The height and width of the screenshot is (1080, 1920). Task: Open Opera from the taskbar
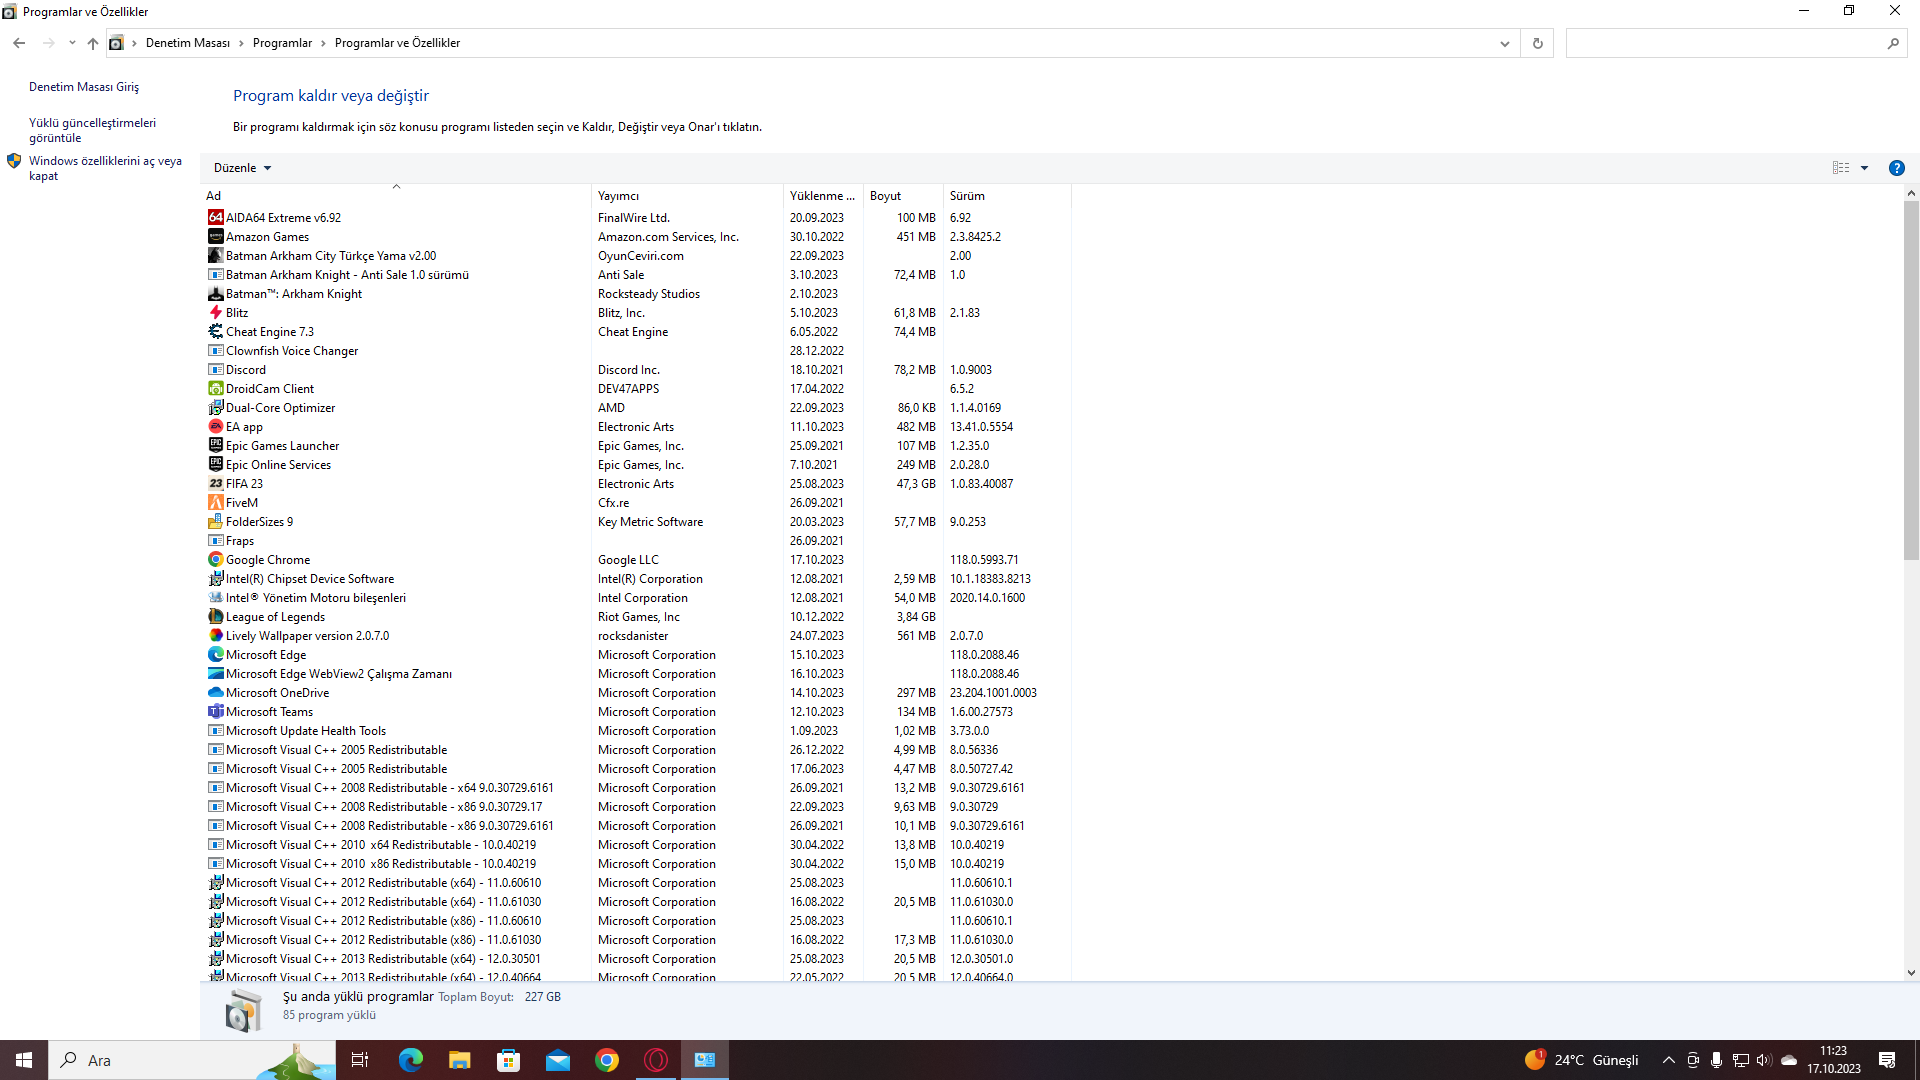pos(656,1059)
